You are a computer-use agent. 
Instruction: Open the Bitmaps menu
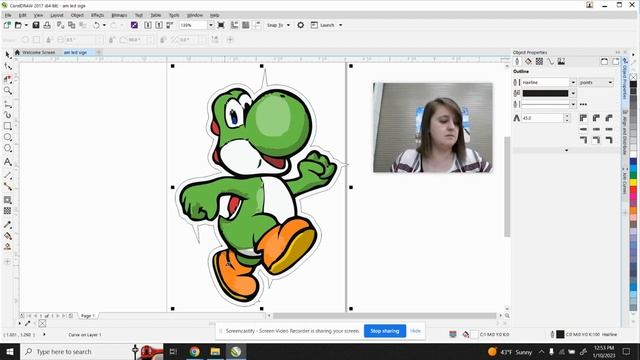[x=119, y=15]
